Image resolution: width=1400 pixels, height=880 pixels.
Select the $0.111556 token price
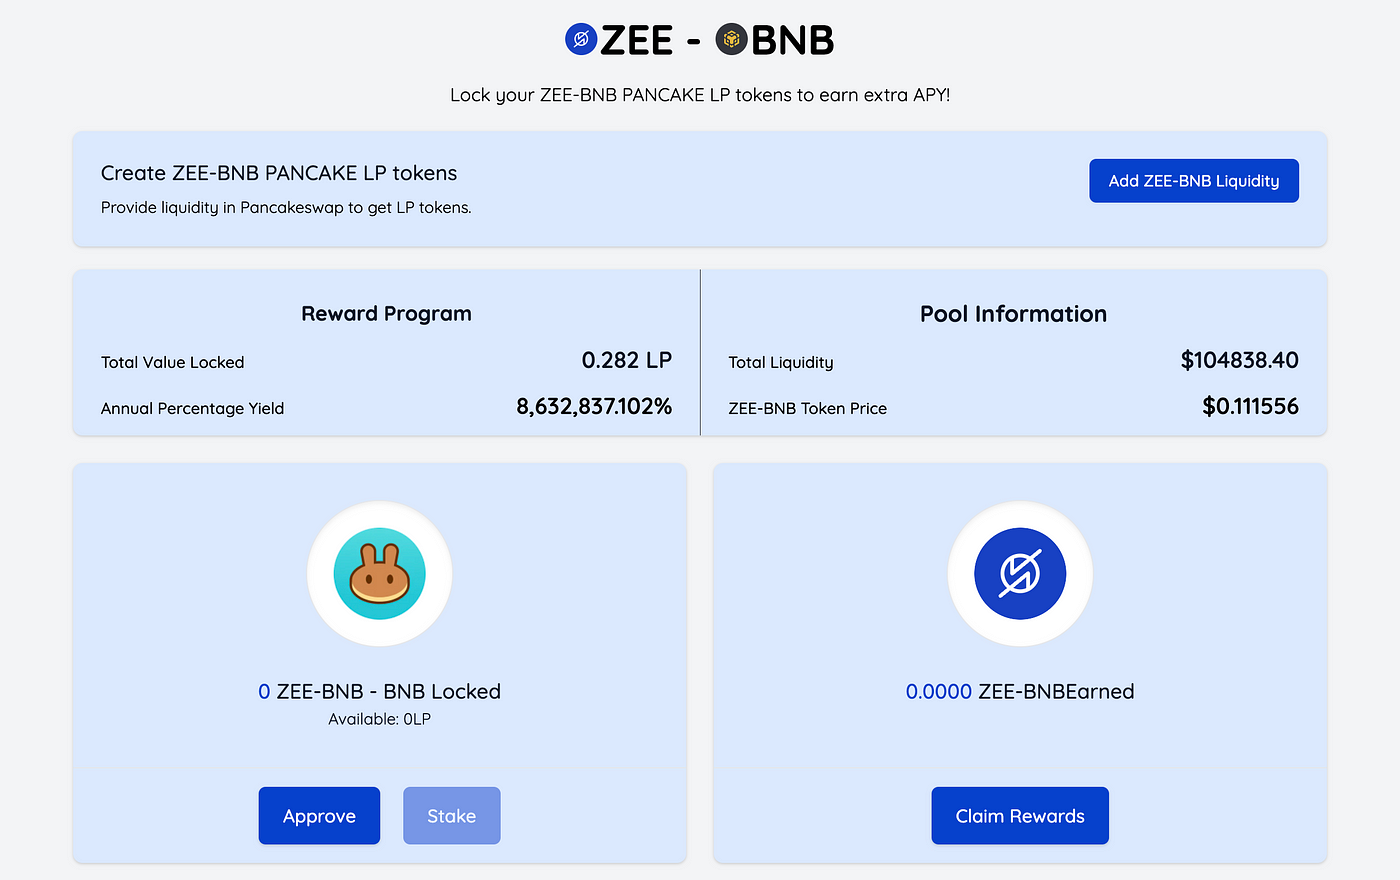(x=1251, y=406)
